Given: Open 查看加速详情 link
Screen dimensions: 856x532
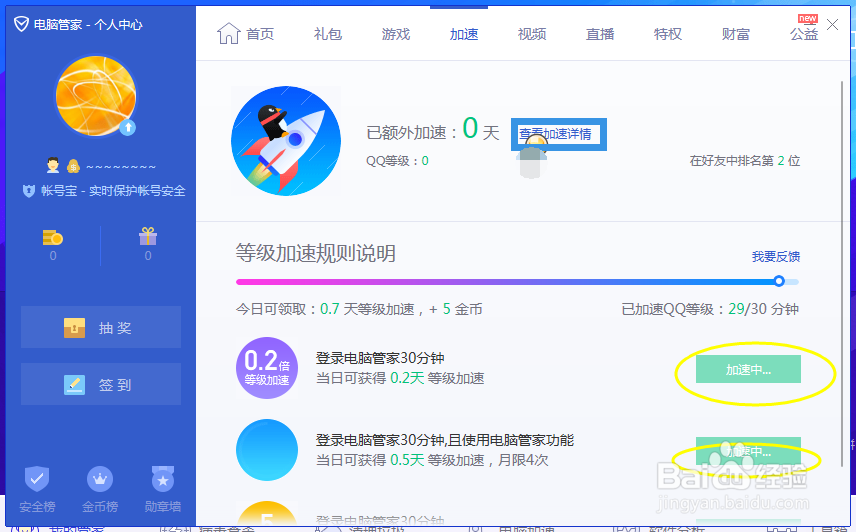Looking at the screenshot, I should (x=556, y=134).
